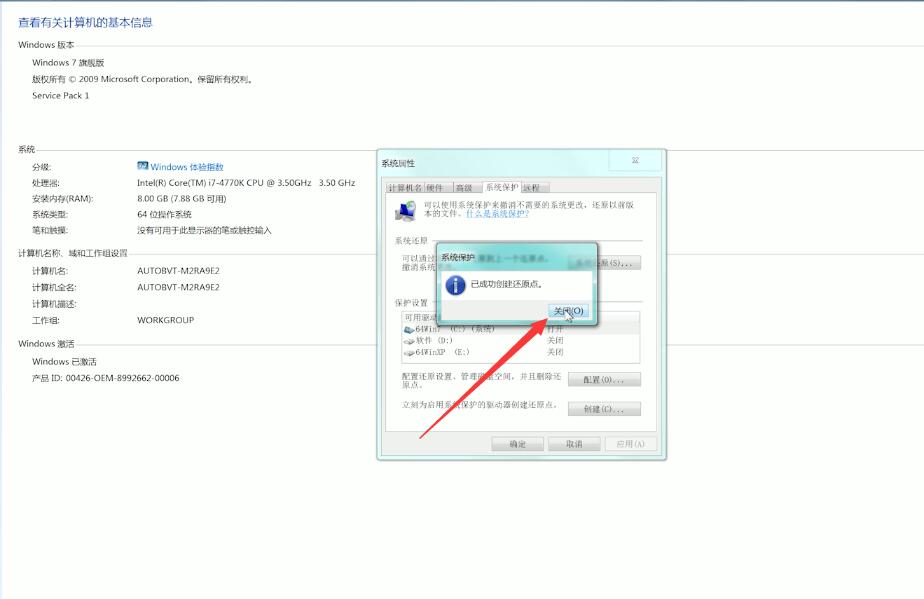Click the 版权所有 2009 Microsoft Corporation line
The height and width of the screenshot is (599, 924).
click(143, 79)
